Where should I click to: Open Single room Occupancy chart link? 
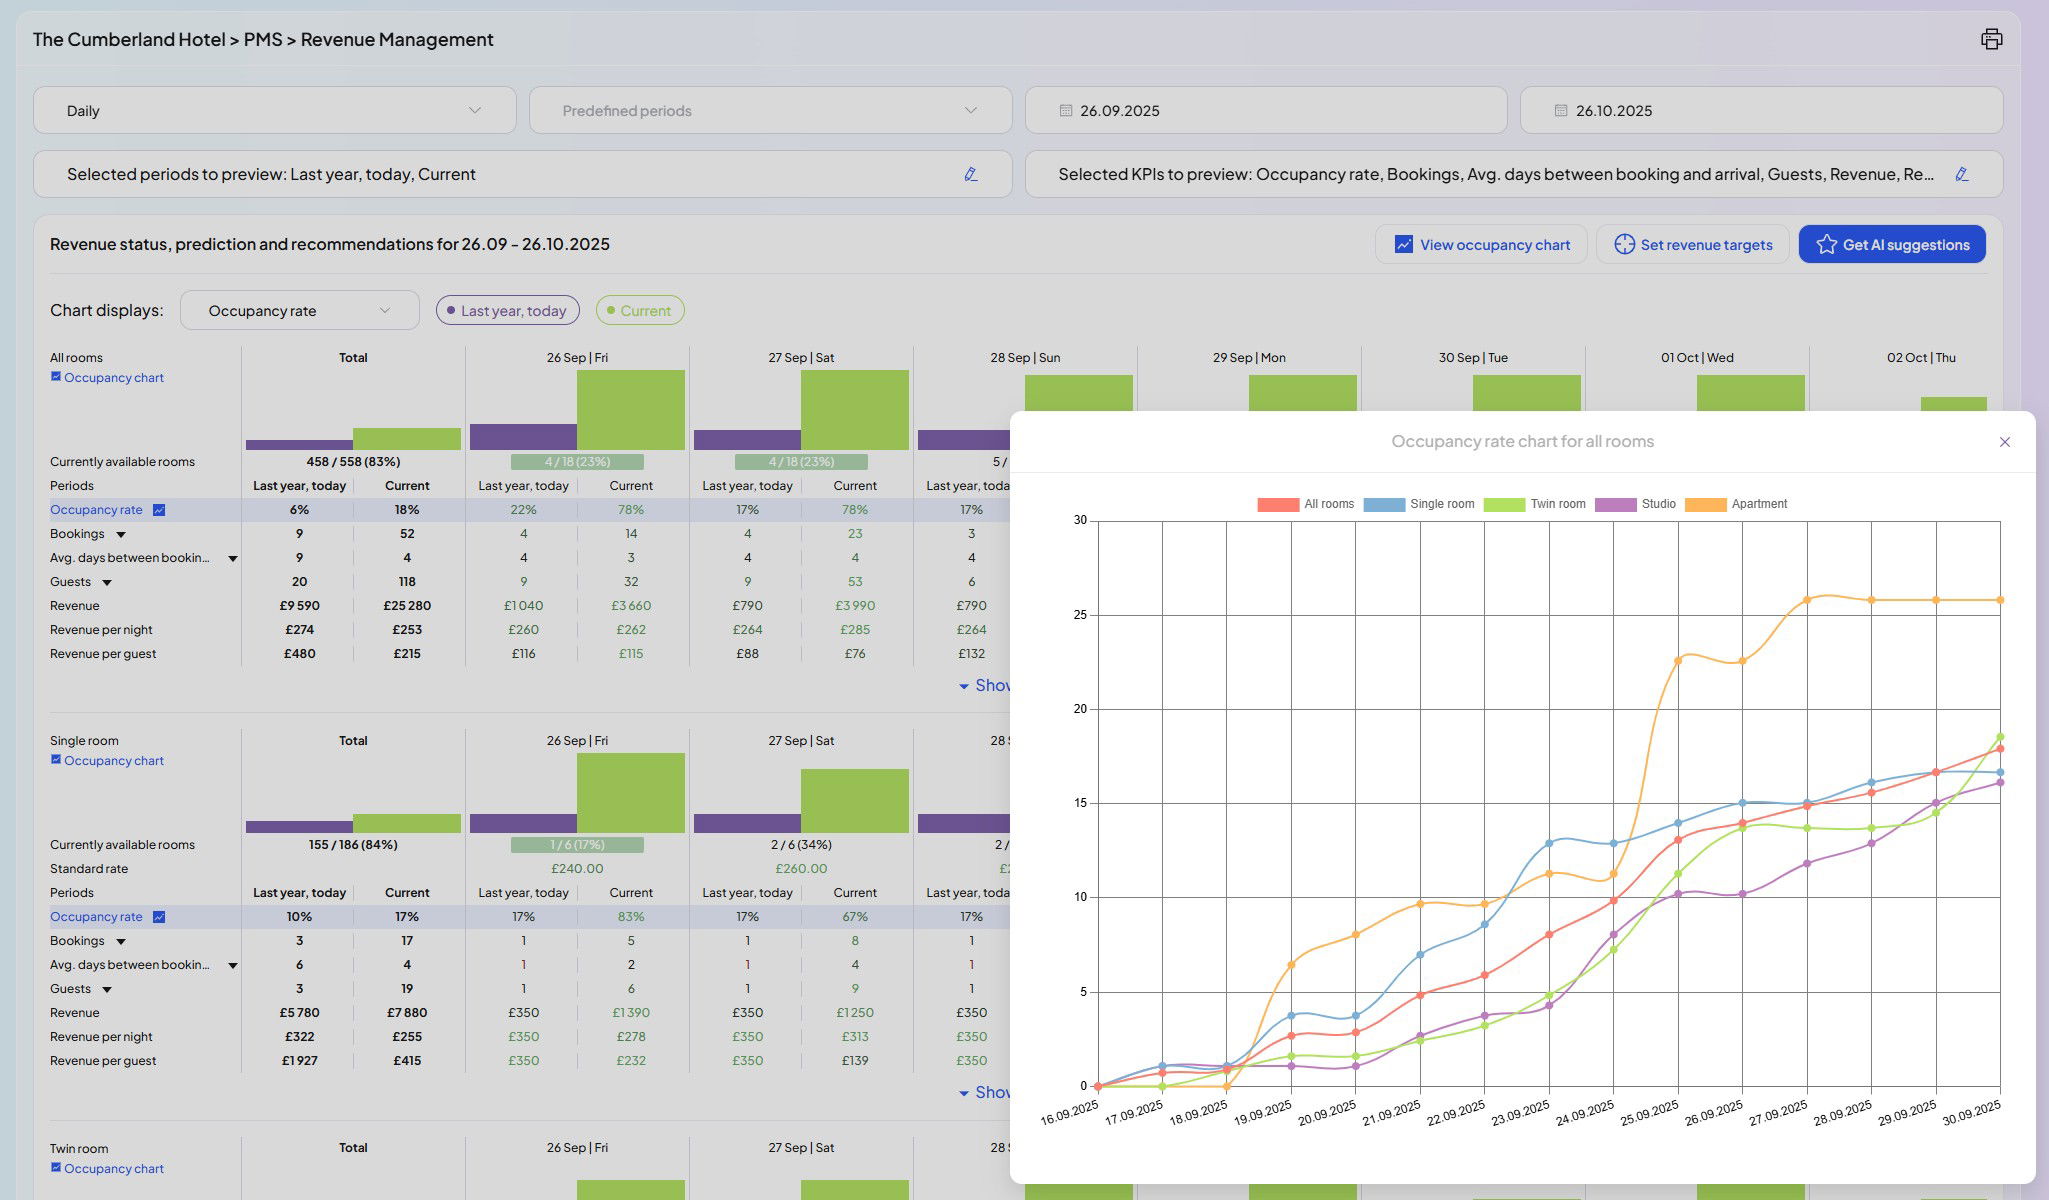[x=113, y=761]
